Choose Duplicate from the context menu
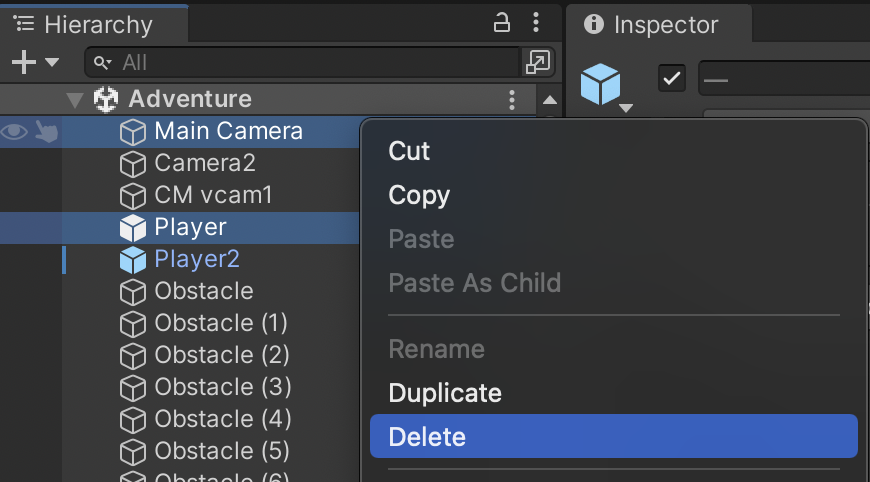Screen dimensions: 870x482 coord(445,393)
